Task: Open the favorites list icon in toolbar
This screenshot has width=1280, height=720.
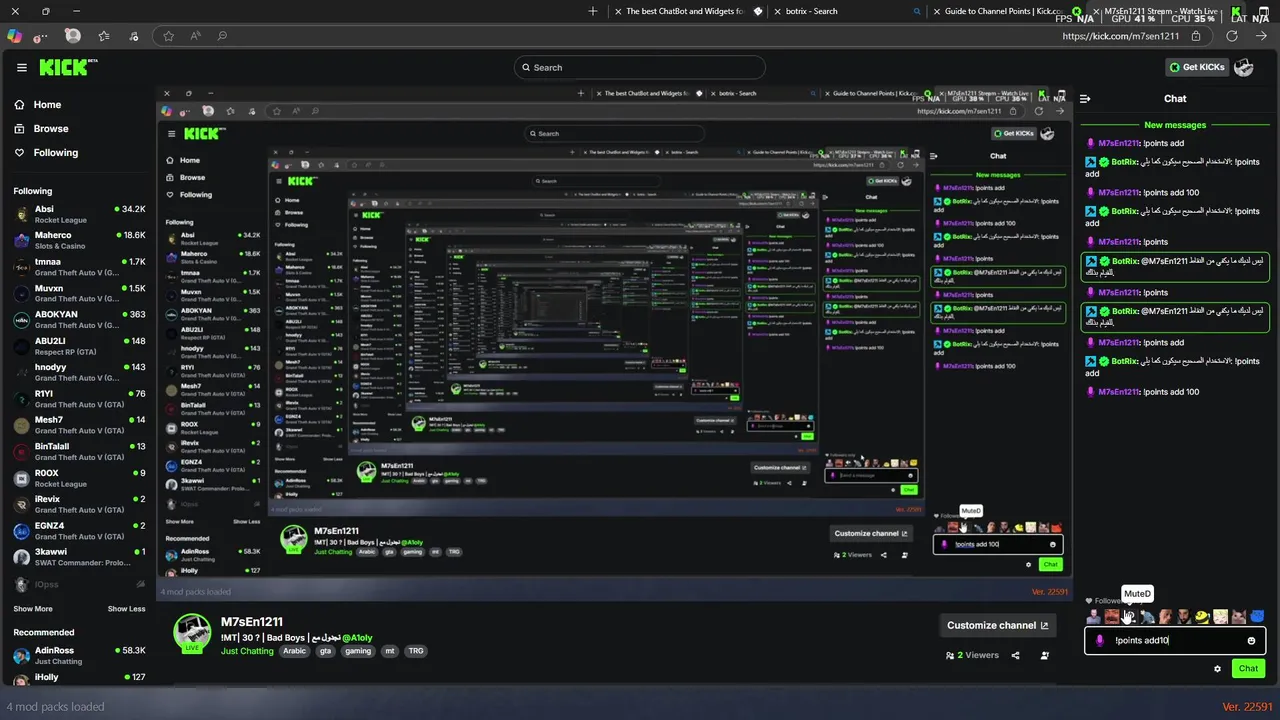Action: (x=104, y=36)
